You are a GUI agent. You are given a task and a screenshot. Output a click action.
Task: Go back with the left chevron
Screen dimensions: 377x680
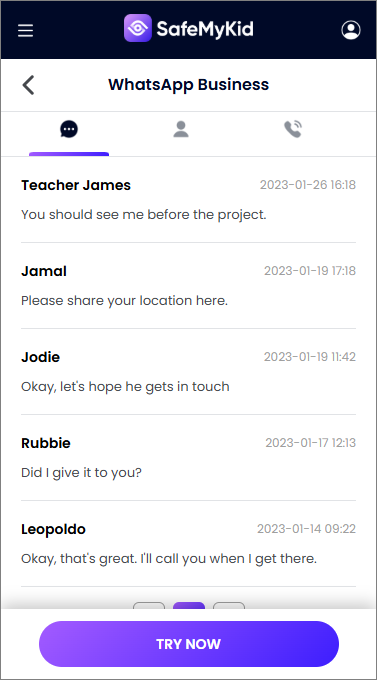(x=28, y=85)
